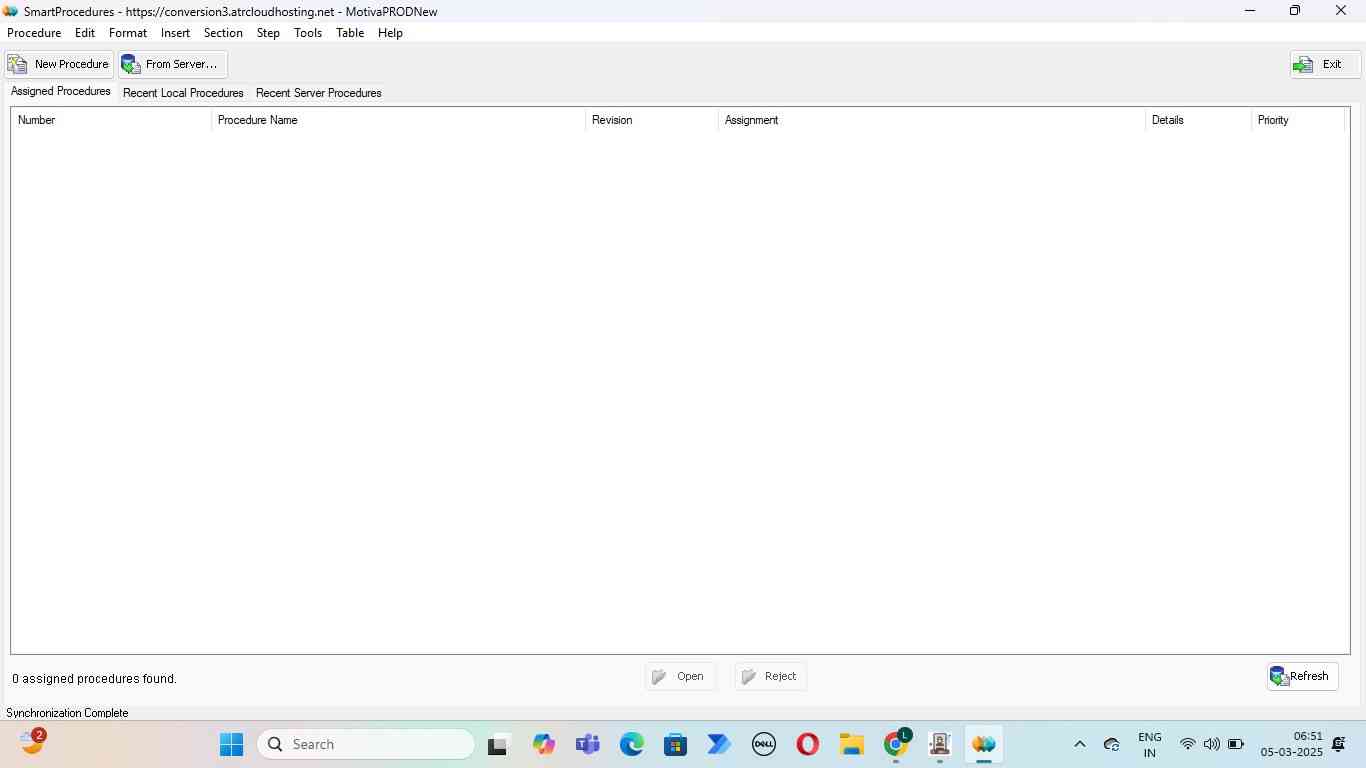Open the Tools menu
The width and height of the screenshot is (1366, 768).
click(308, 33)
